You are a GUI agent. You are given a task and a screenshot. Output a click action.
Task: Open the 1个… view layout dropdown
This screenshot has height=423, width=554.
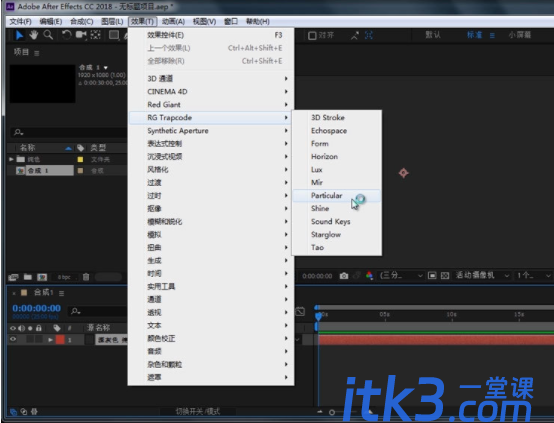click(x=534, y=275)
